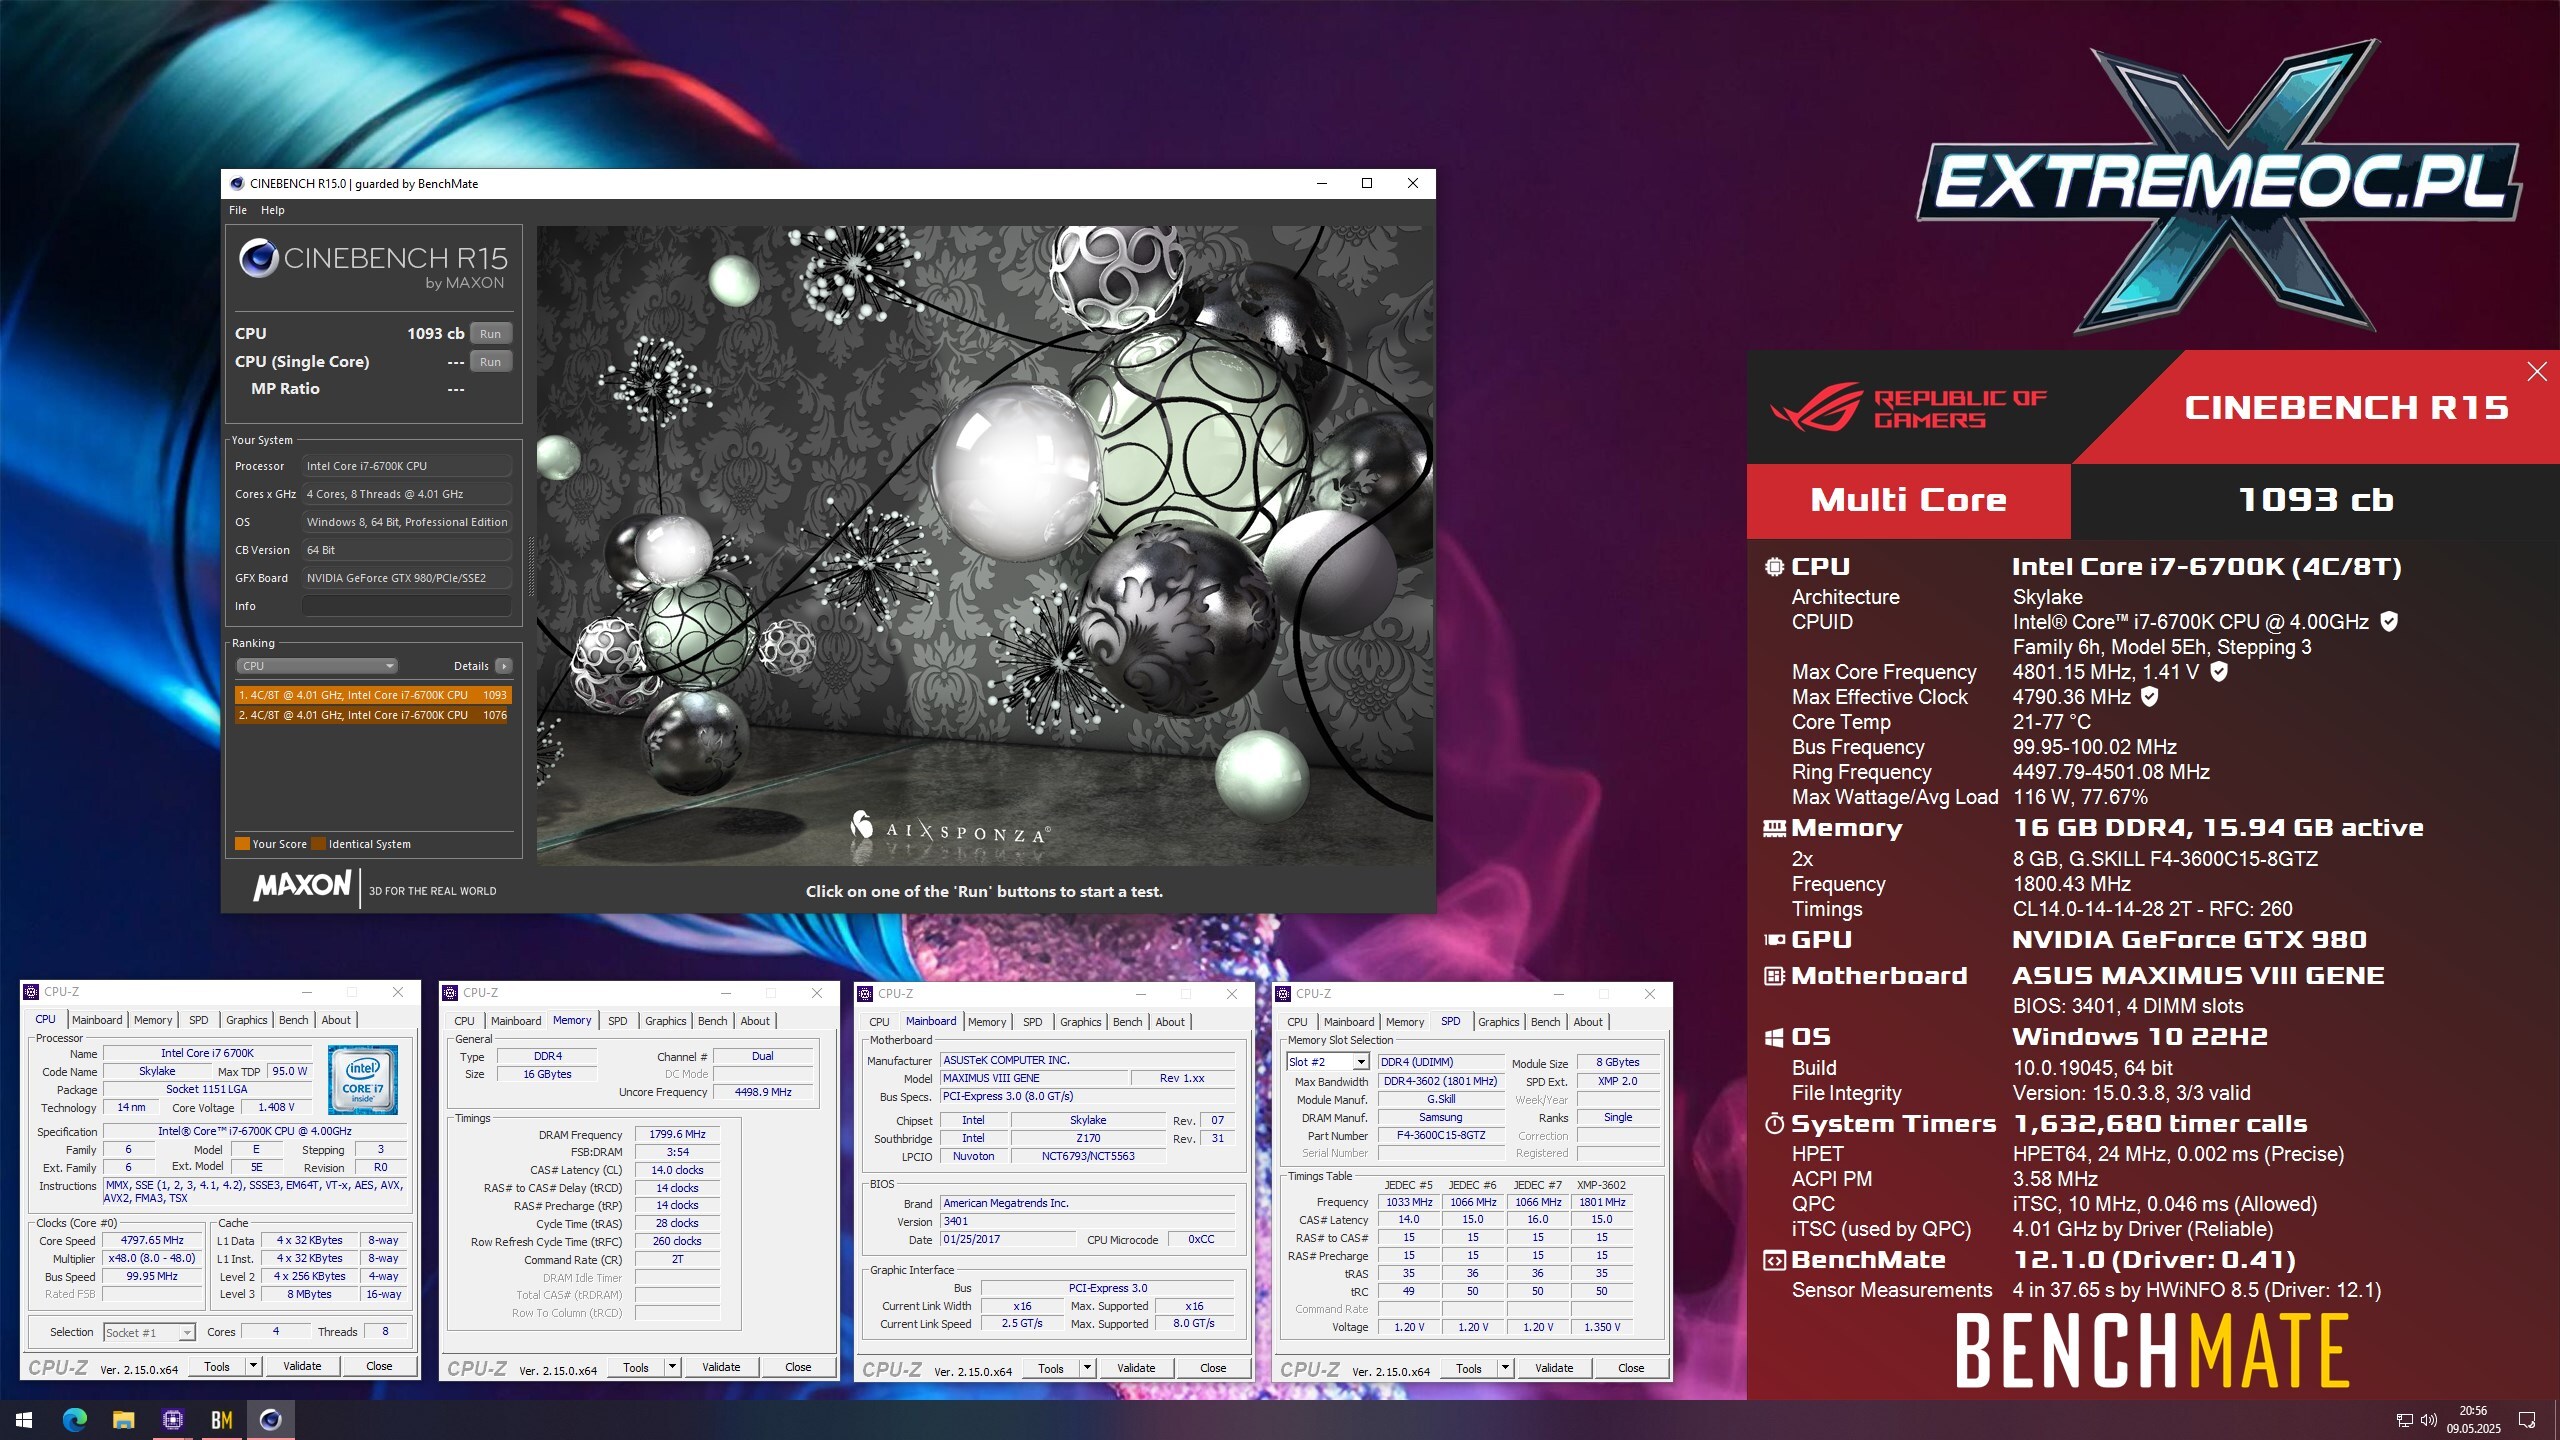Open the Windows Start menu
2560x1440 pixels.
coord(24,1419)
